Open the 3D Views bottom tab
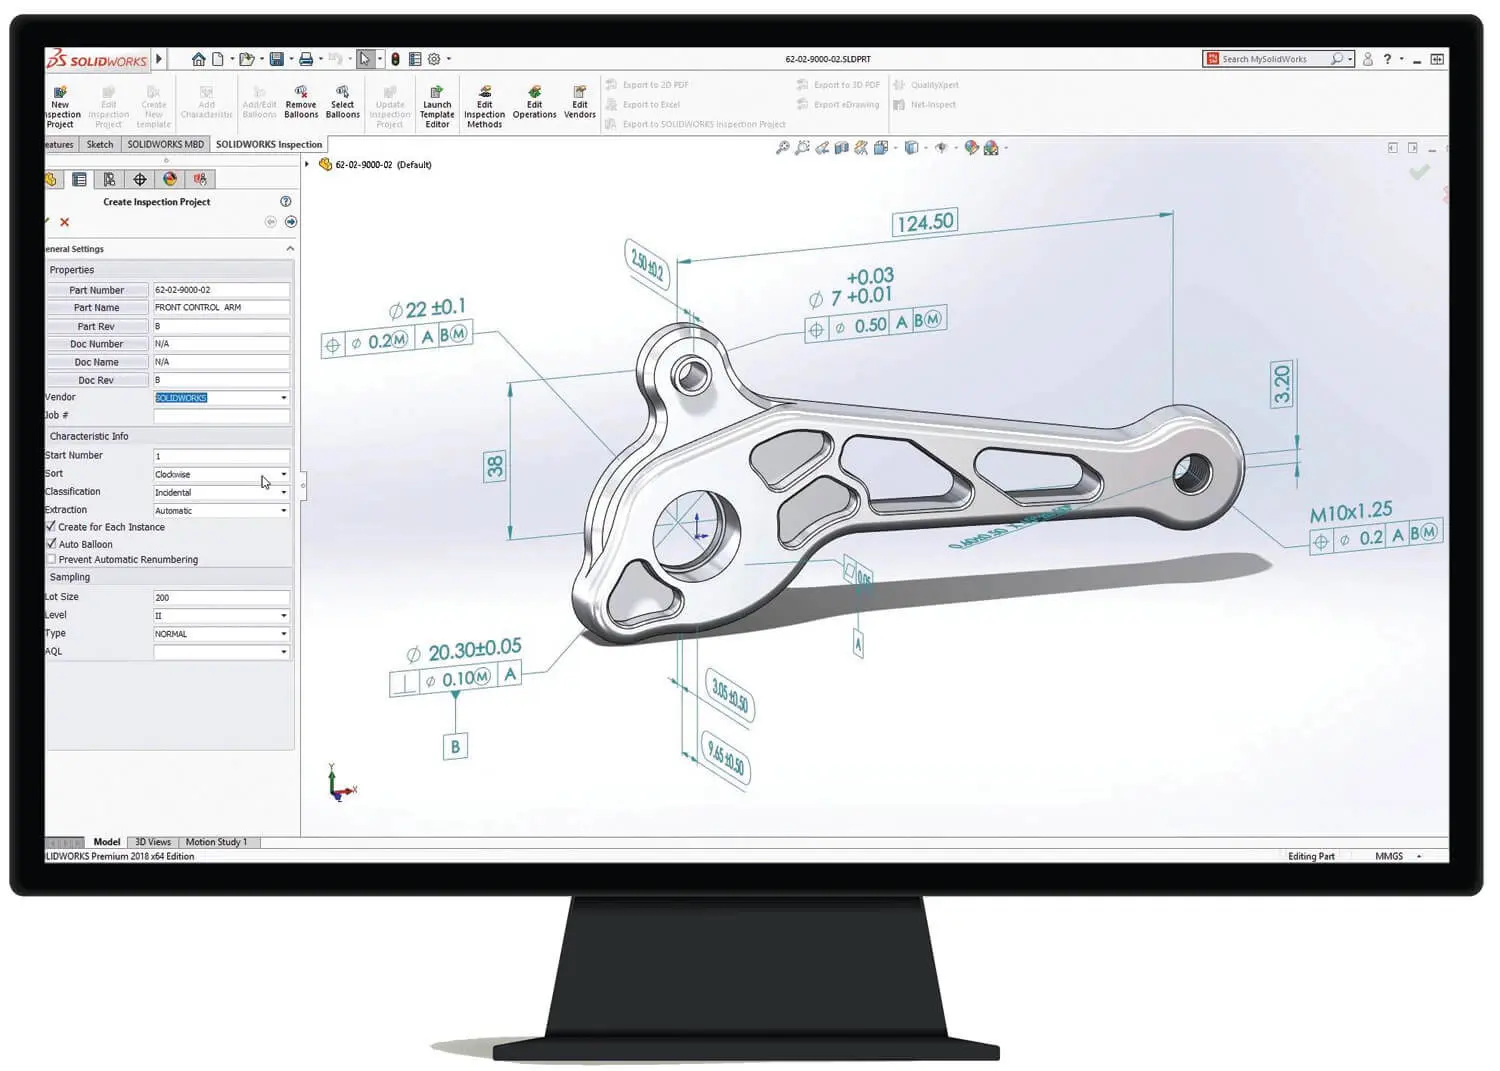1500x1071 pixels. (153, 842)
